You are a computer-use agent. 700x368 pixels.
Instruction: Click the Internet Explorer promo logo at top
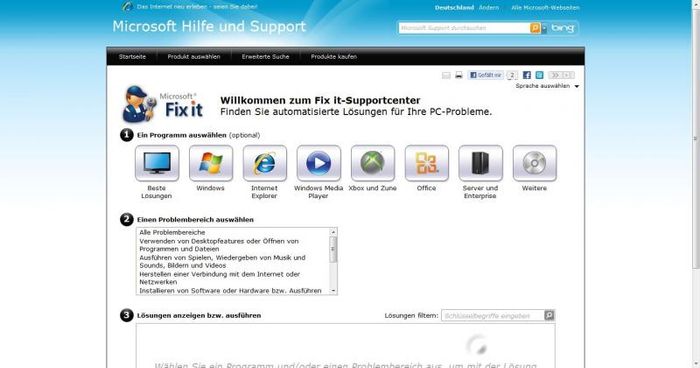[127, 6]
